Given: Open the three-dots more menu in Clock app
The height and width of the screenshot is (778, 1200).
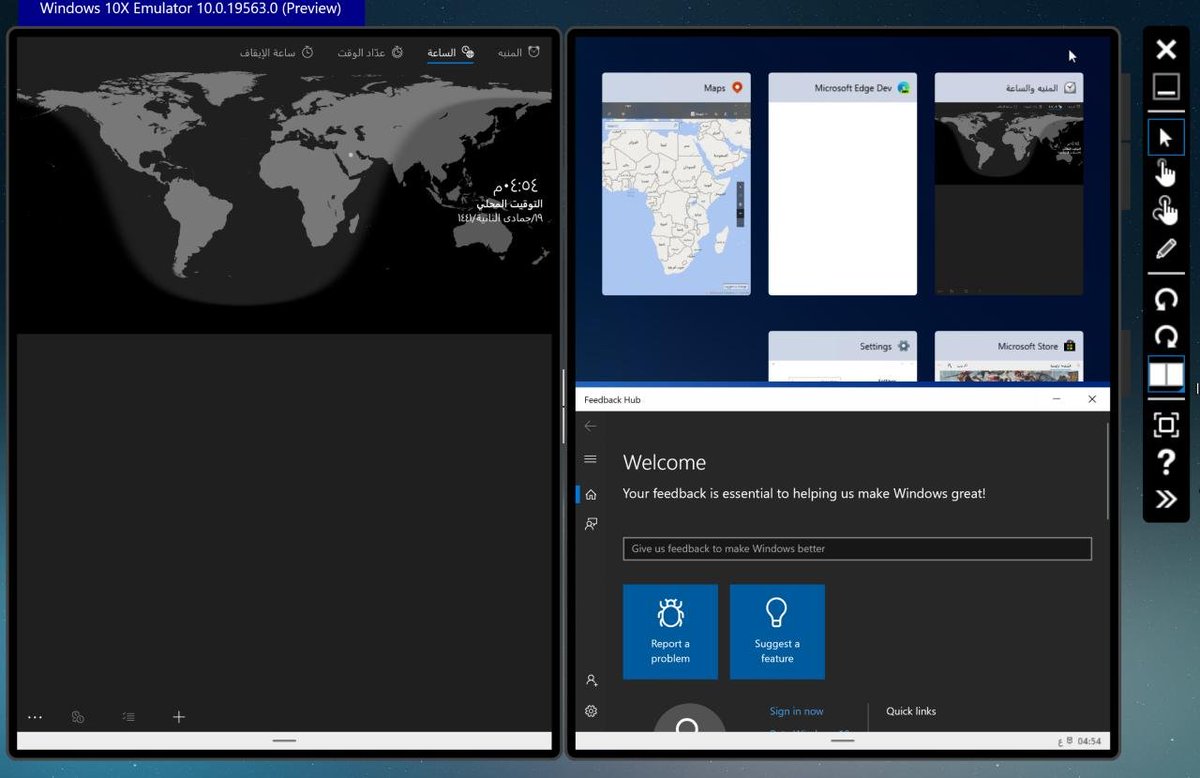Looking at the screenshot, I should pos(35,717).
